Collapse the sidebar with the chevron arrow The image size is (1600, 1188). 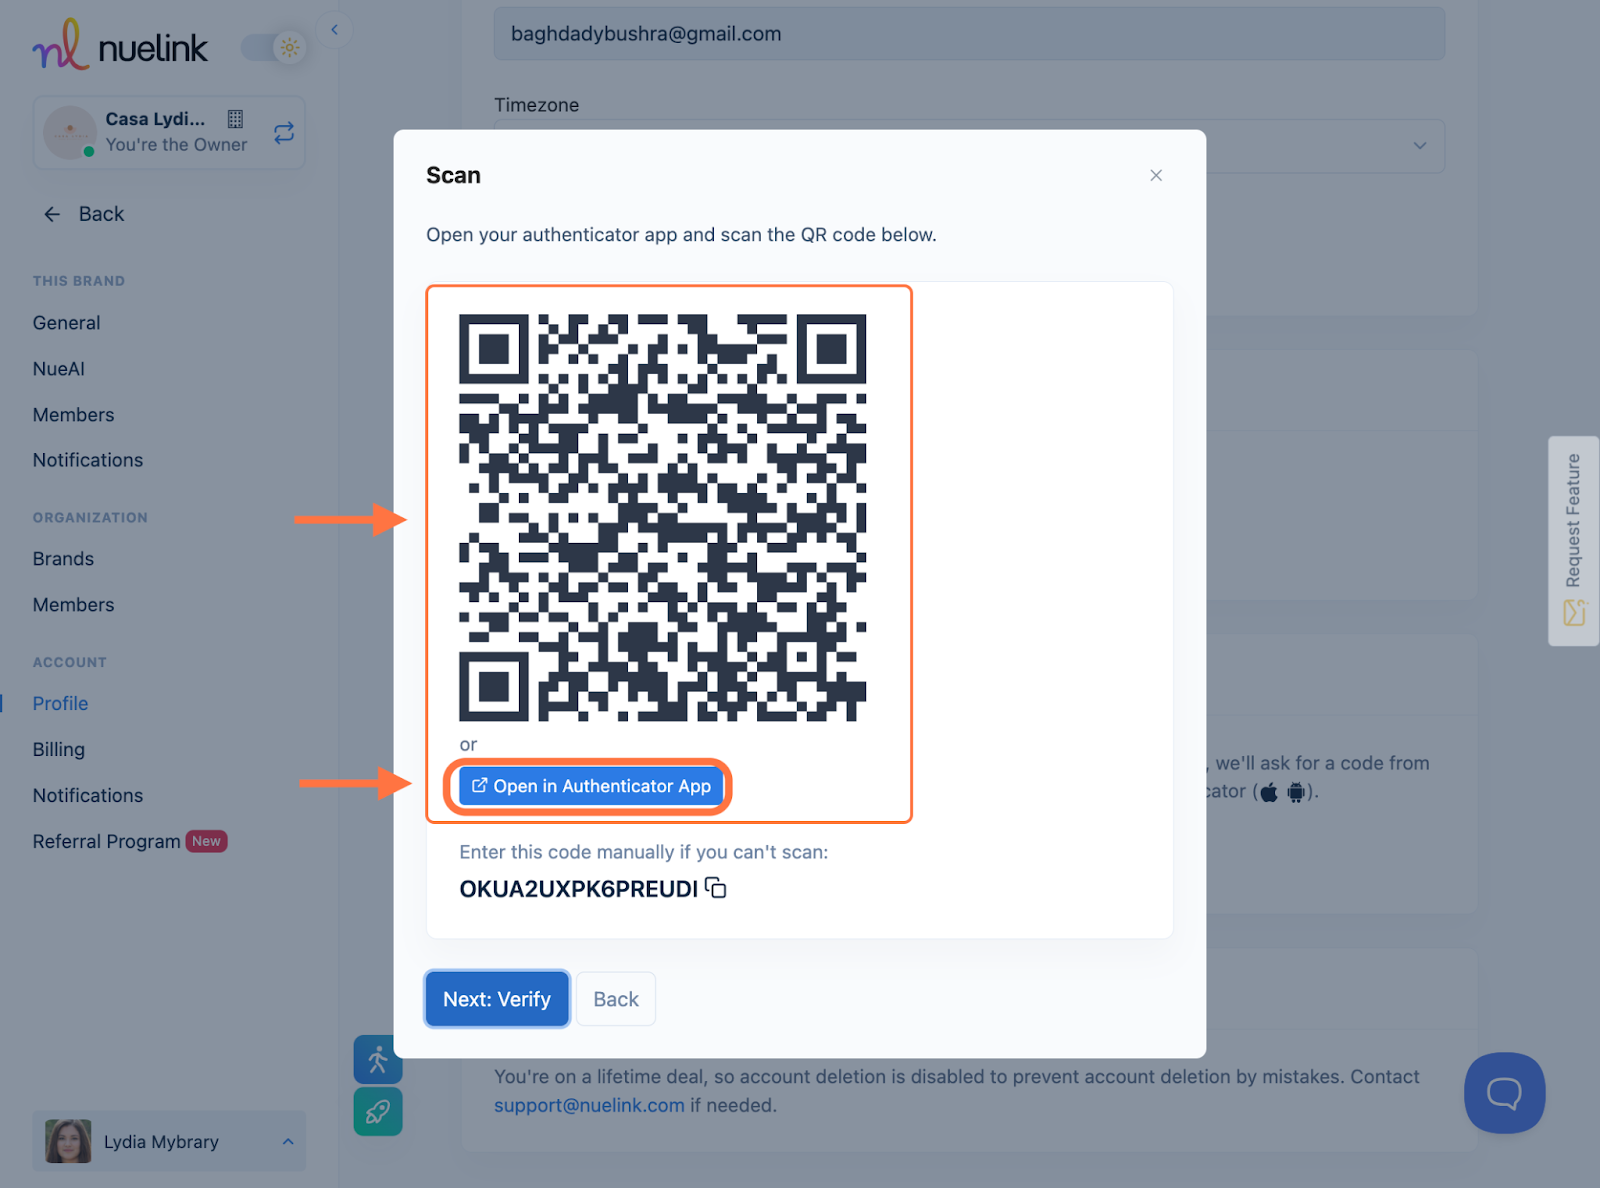pyautogui.click(x=335, y=30)
